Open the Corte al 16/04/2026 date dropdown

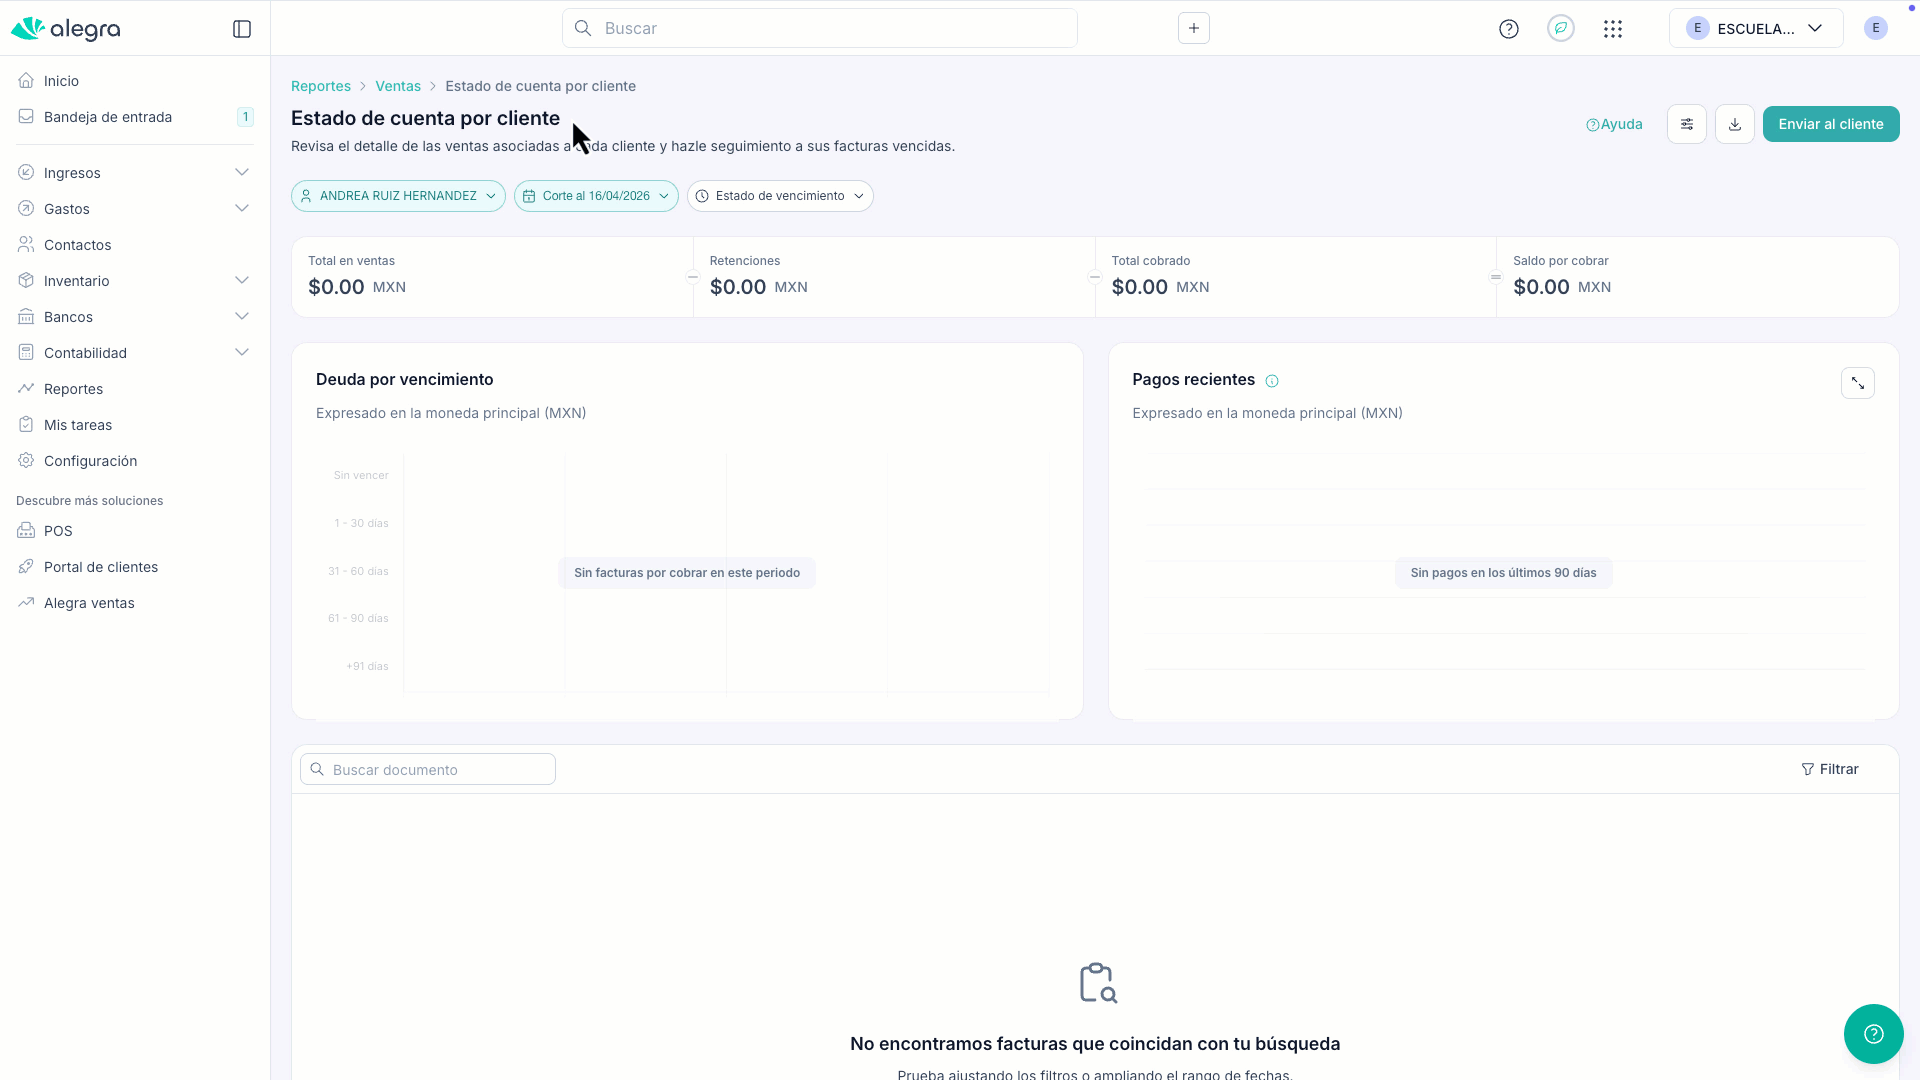pos(596,196)
